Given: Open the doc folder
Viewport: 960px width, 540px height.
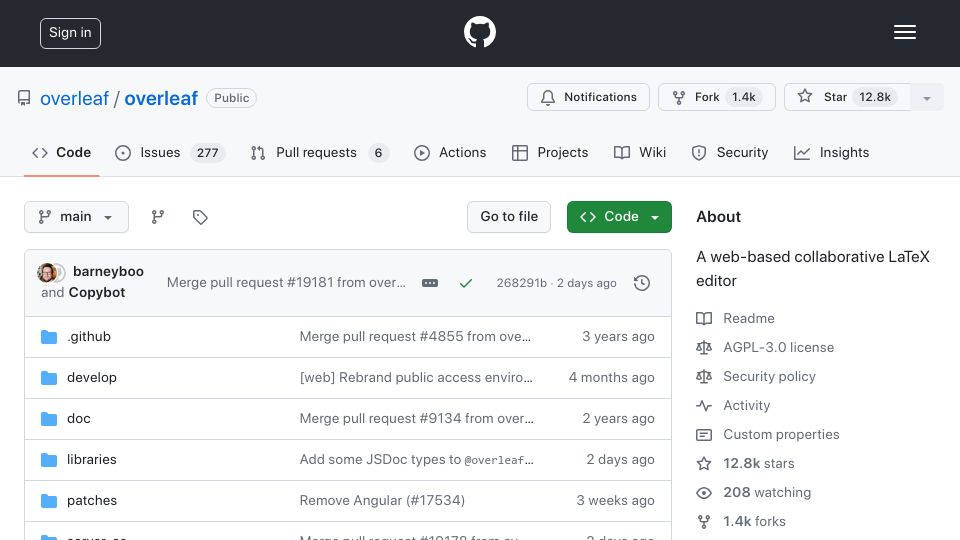Looking at the screenshot, I should coord(79,418).
